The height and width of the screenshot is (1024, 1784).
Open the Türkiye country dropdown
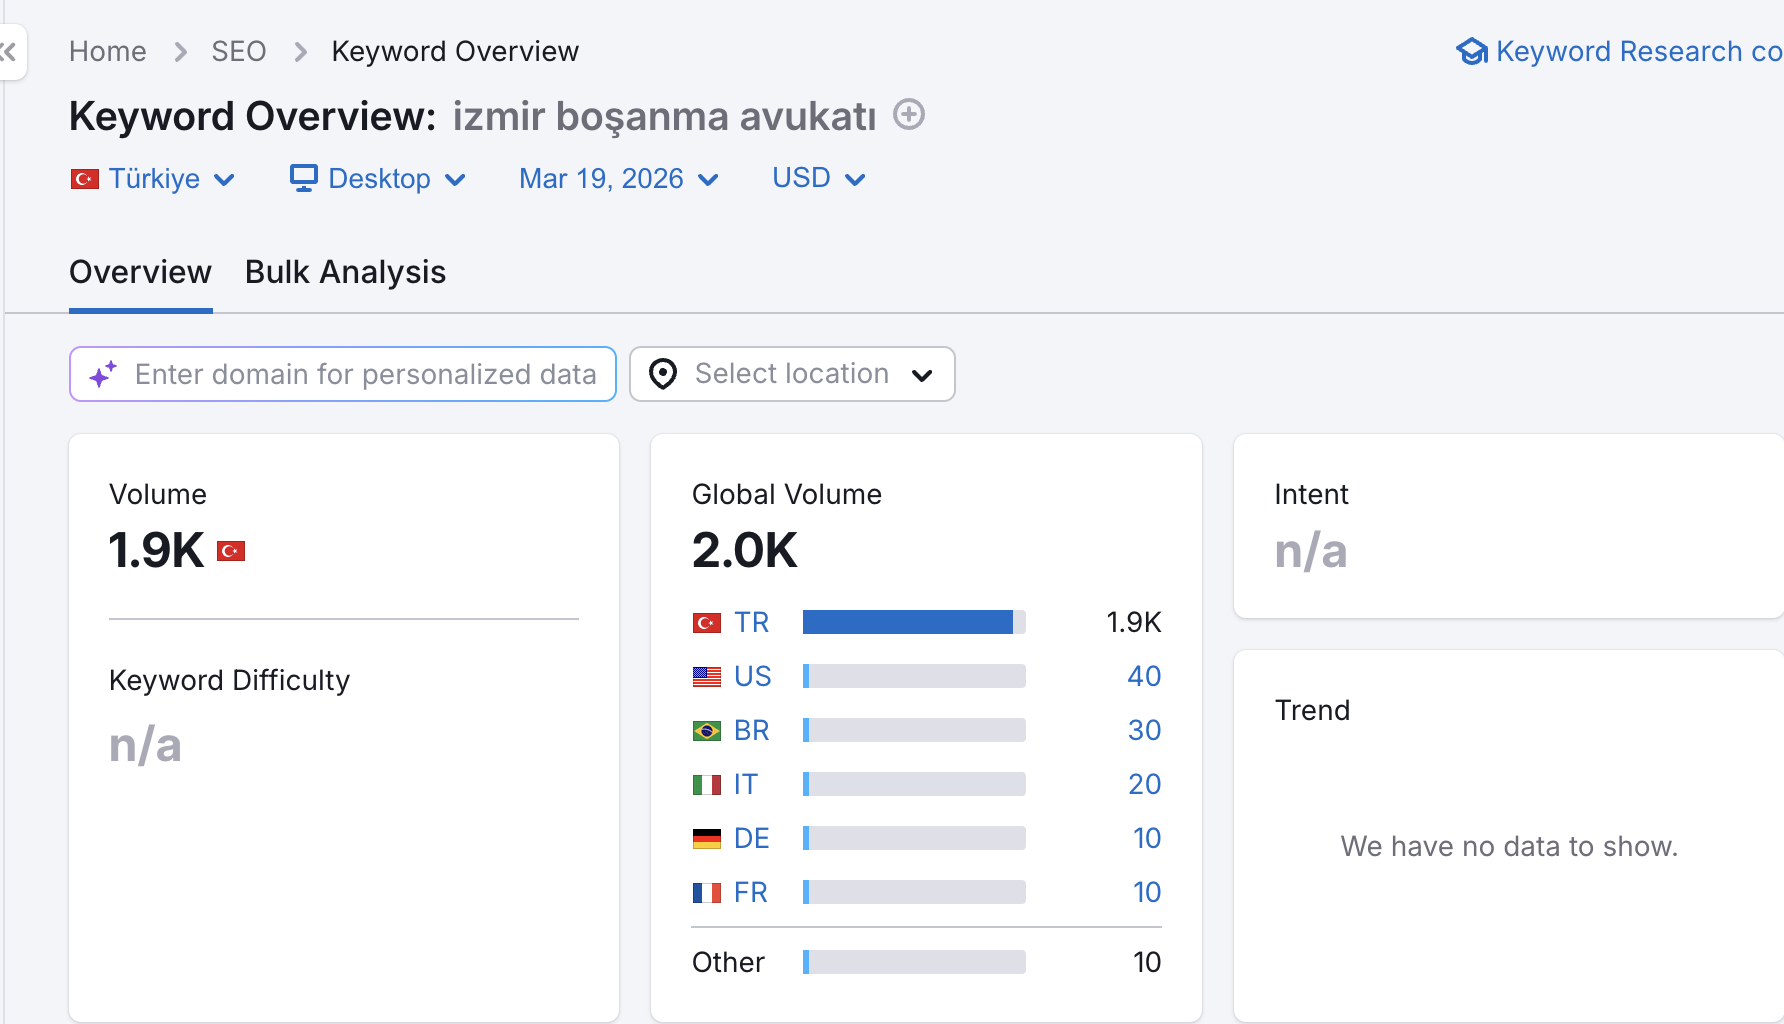(x=153, y=179)
